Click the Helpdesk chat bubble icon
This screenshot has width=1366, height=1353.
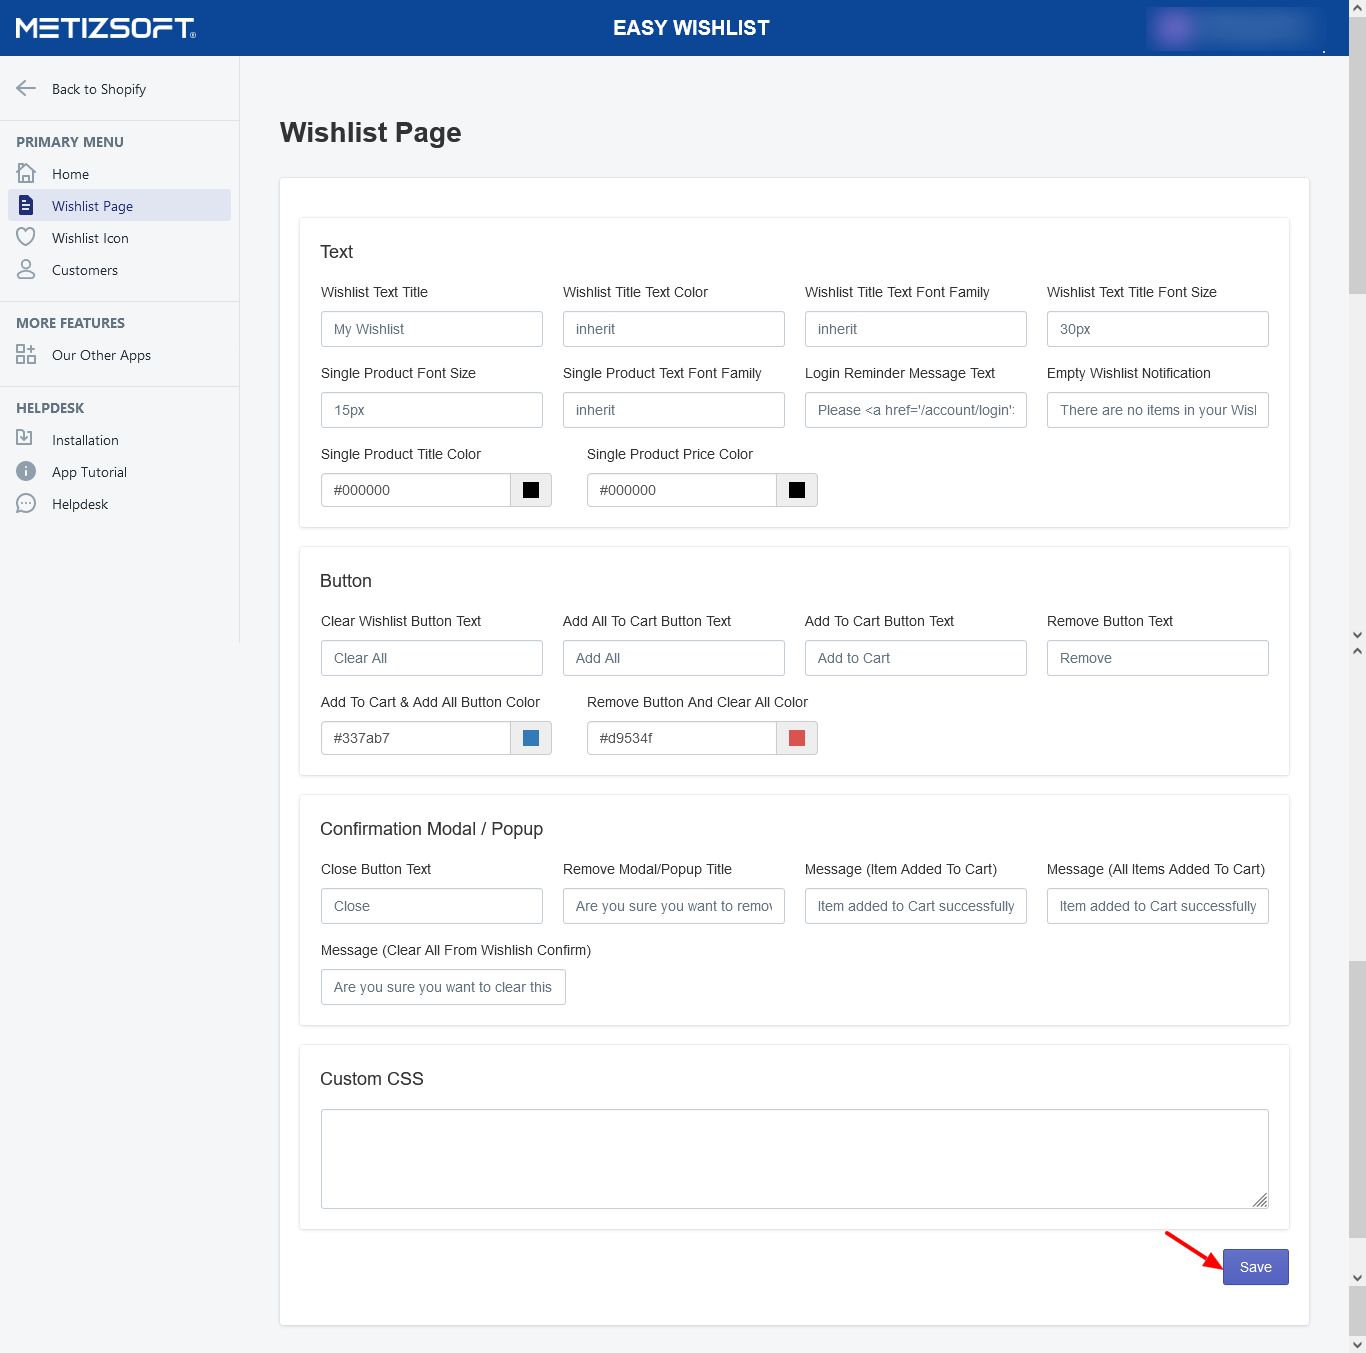pyautogui.click(x=26, y=503)
